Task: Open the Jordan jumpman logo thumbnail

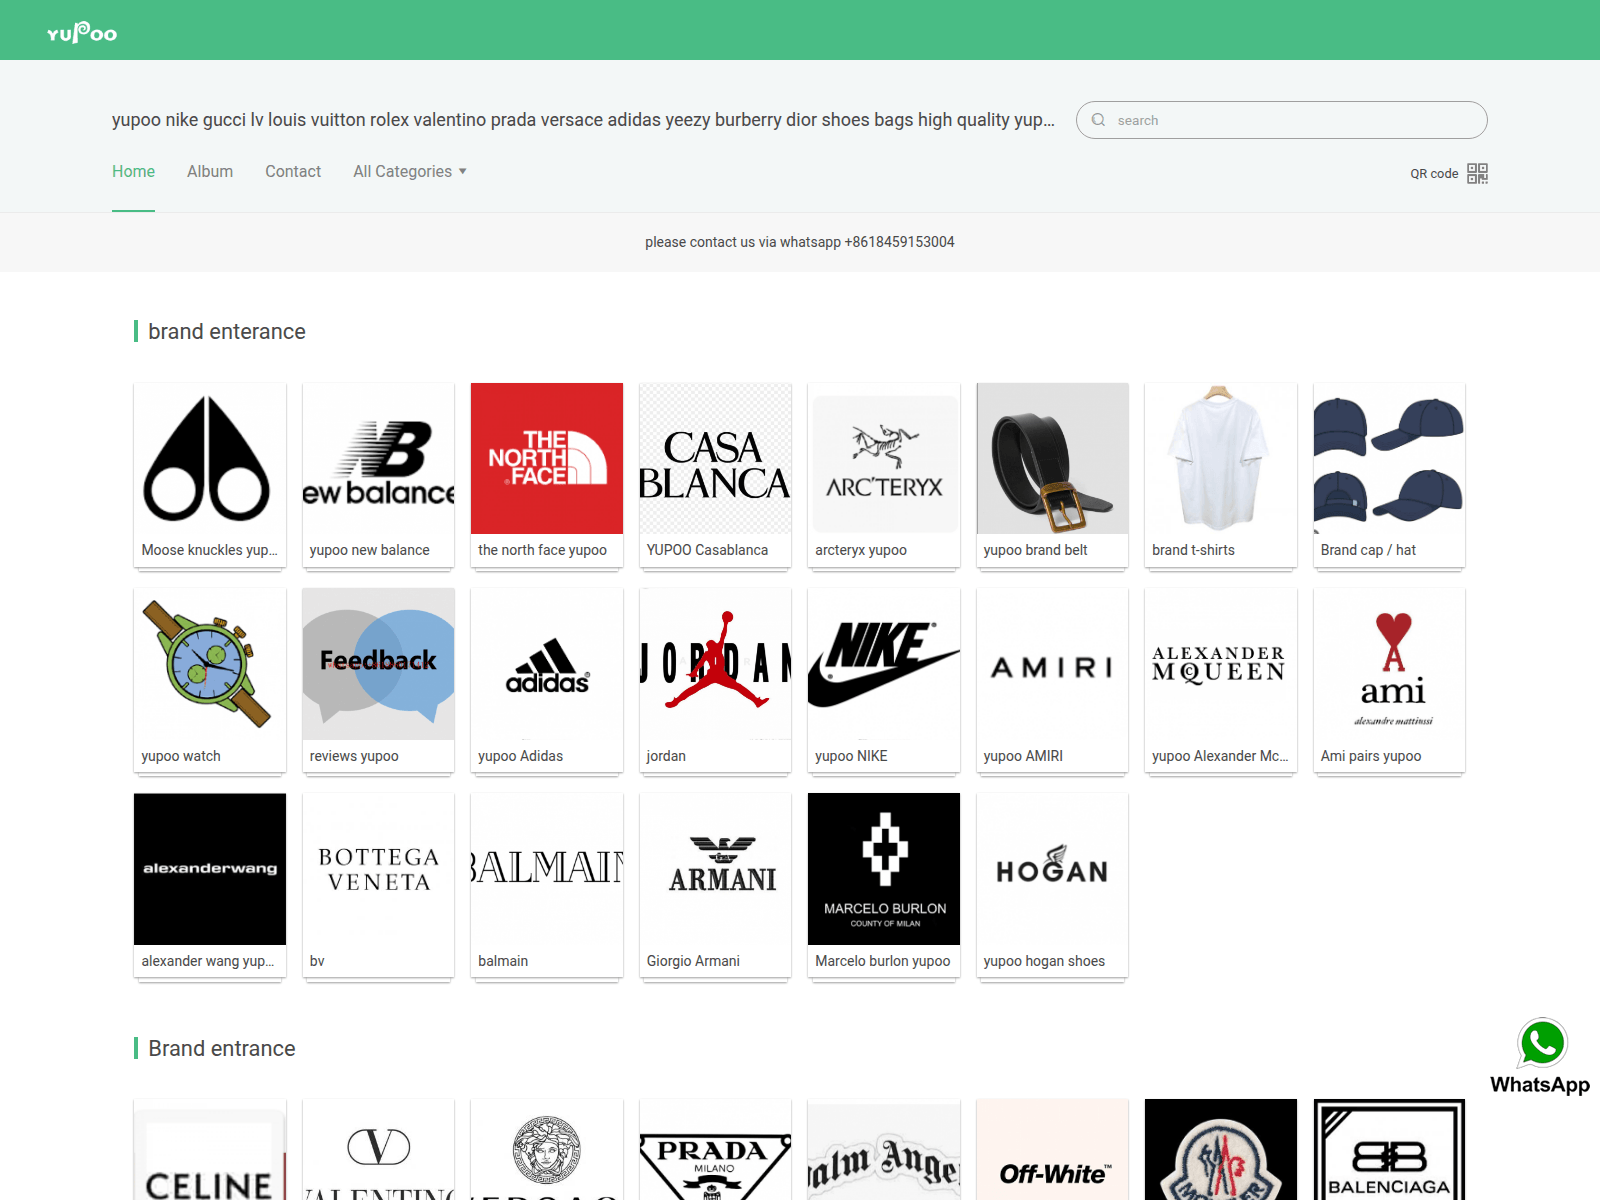Action: click(x=715, y=664)
